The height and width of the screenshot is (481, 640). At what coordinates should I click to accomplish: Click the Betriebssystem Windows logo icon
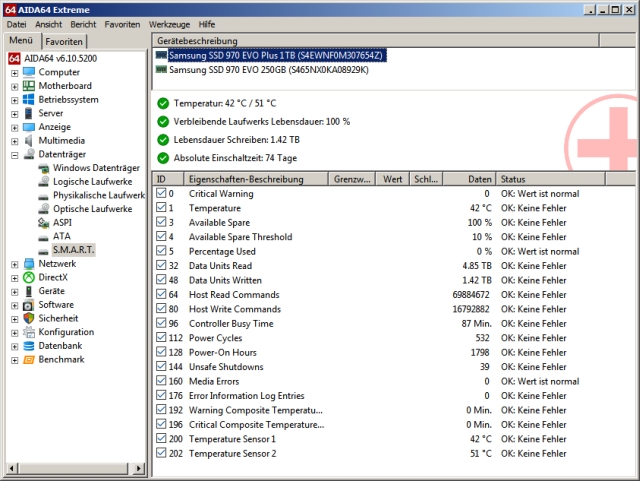(x=29, y=100)
